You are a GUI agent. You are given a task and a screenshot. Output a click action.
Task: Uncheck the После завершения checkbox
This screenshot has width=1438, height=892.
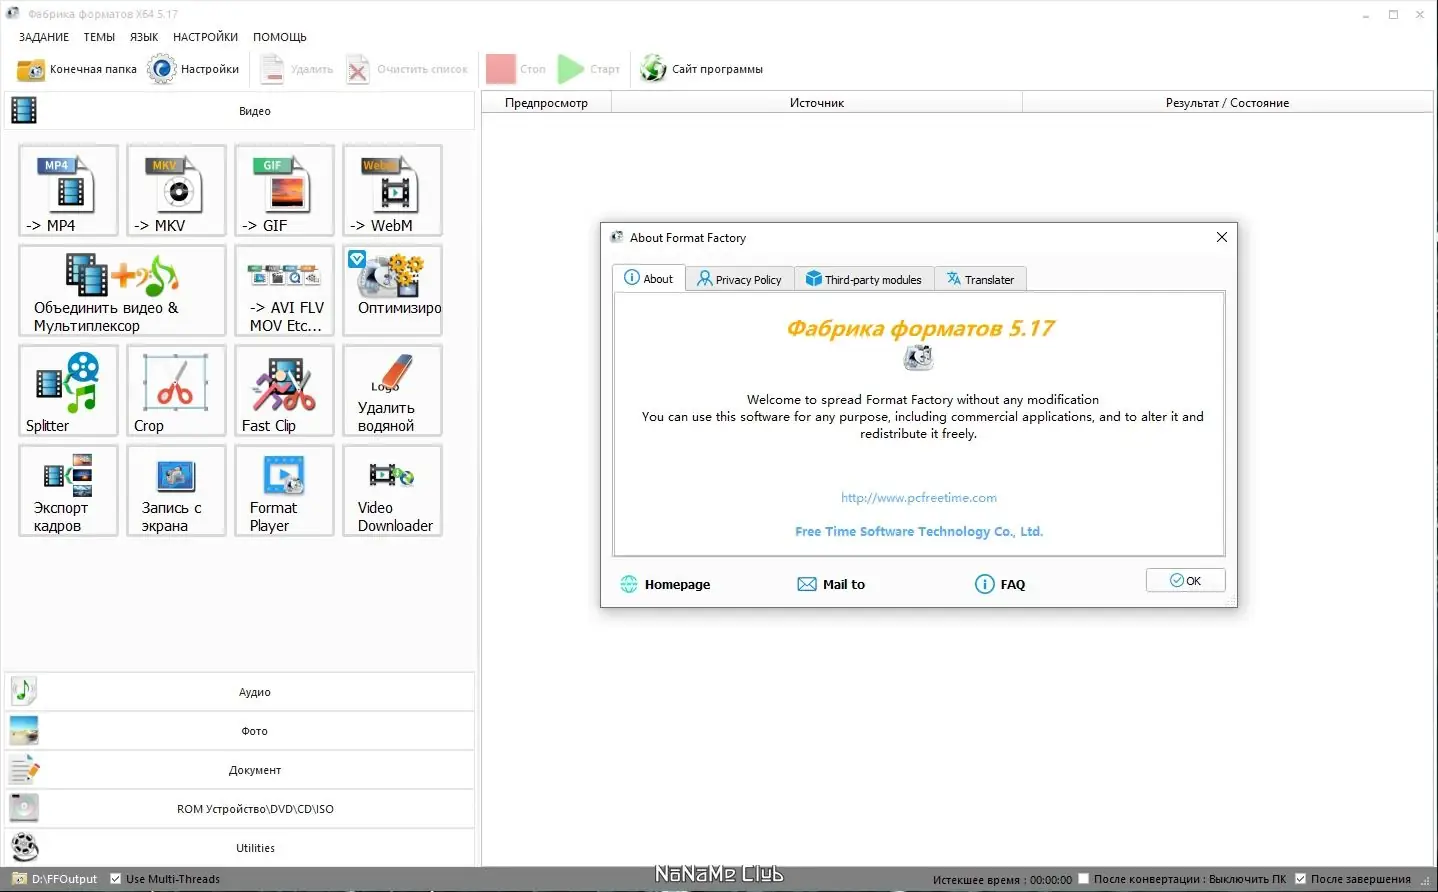(x=1300, y=879)
